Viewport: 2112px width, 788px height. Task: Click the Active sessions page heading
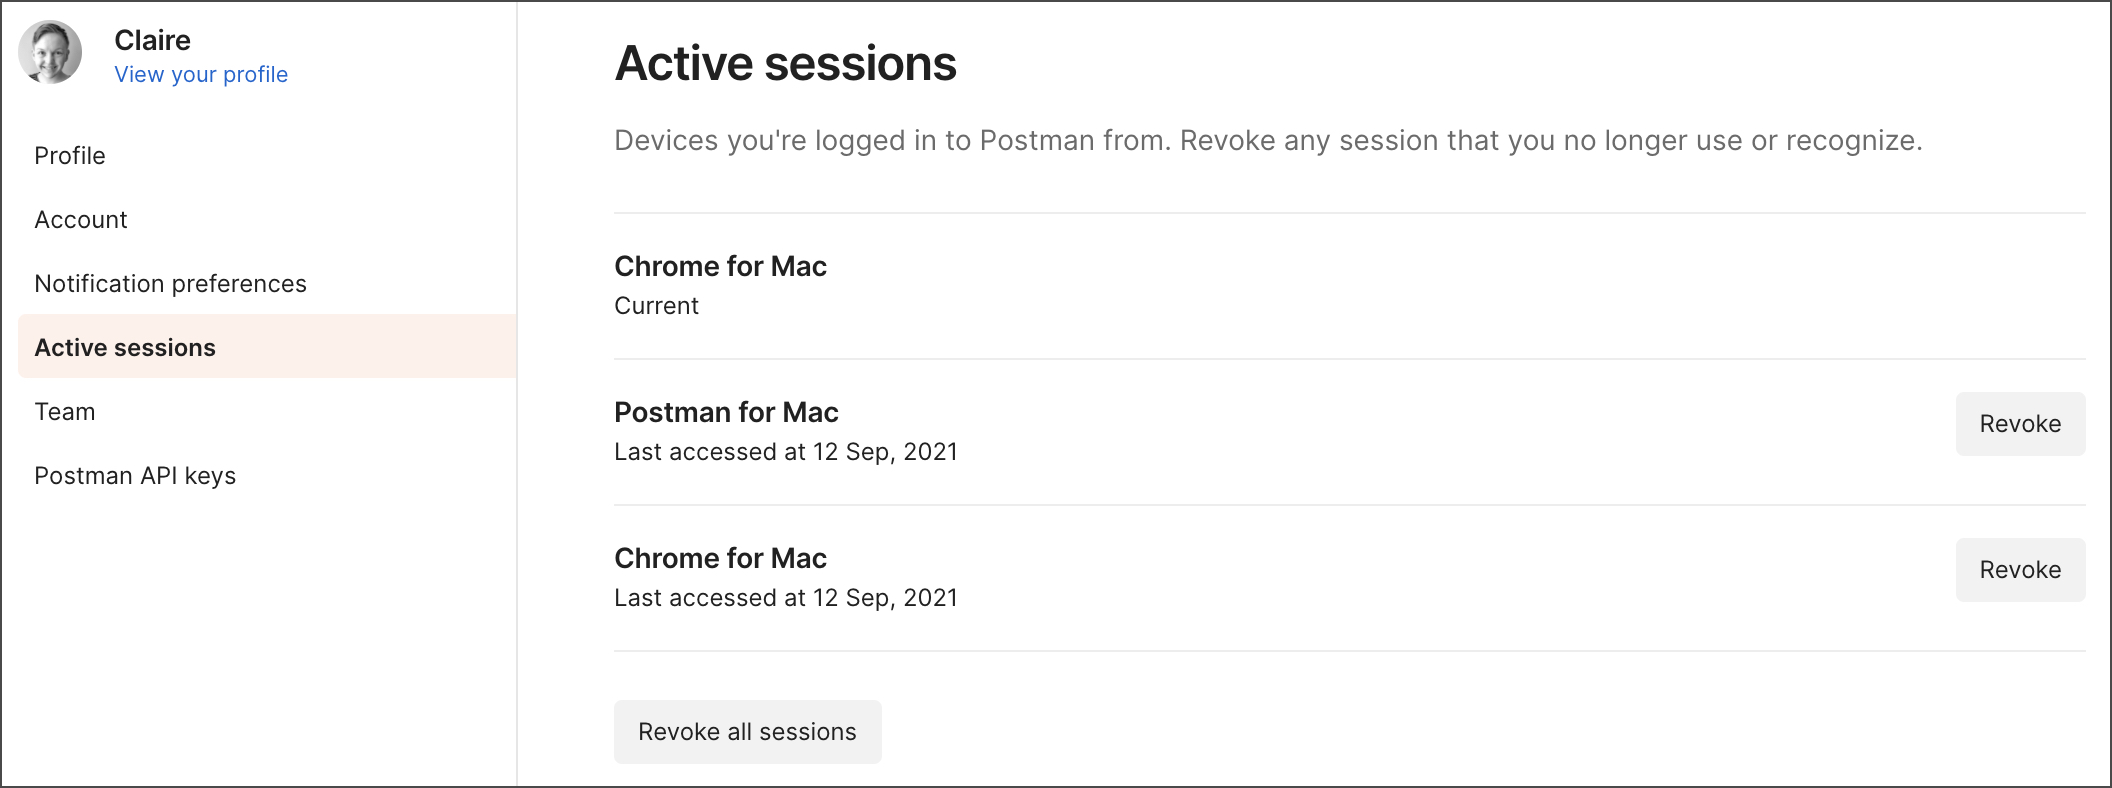click(785, 64)
